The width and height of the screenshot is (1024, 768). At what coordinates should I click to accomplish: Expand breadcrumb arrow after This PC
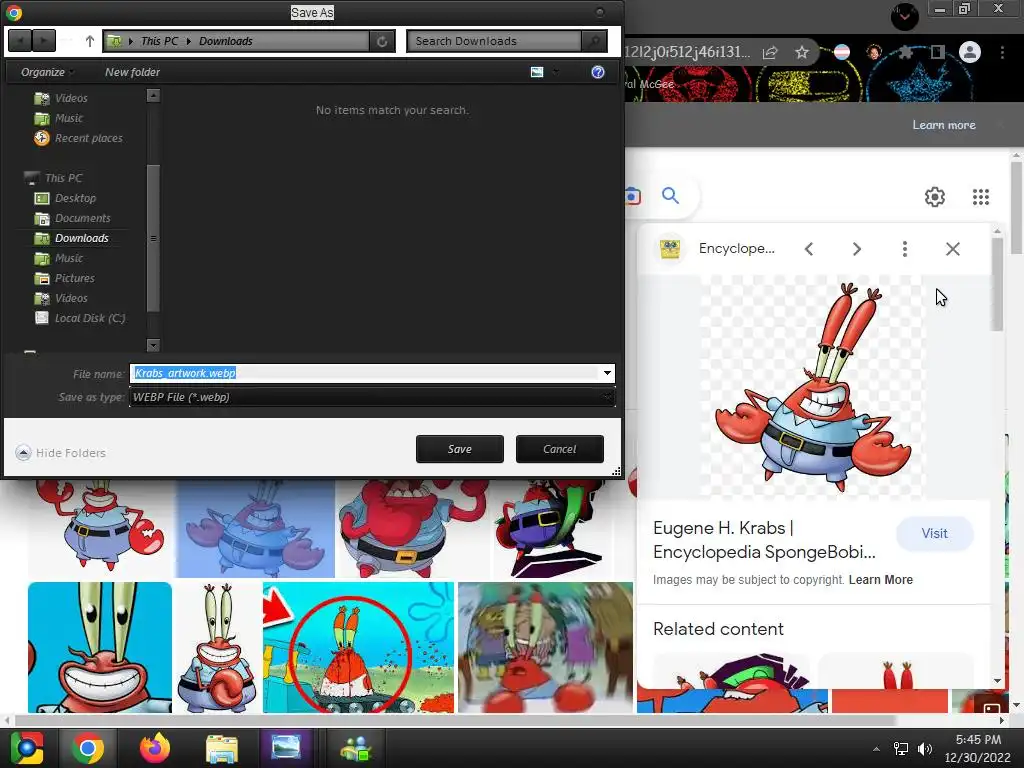click(189, 41)
